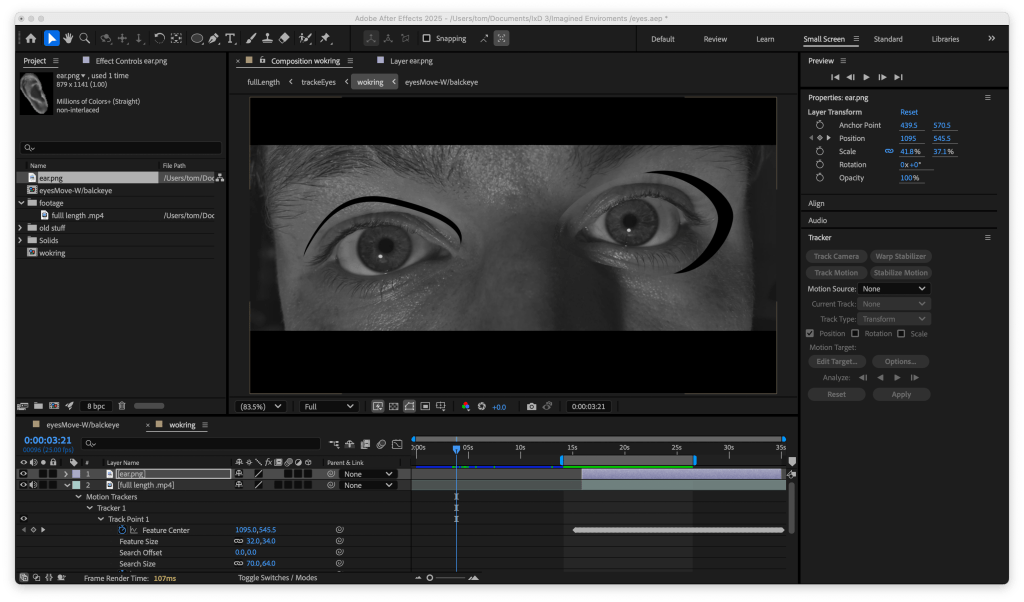Toggle the Opacity stopwatch in Properties
The height and width of the screenshot is (602, 1024).
[x=819, y=178]
